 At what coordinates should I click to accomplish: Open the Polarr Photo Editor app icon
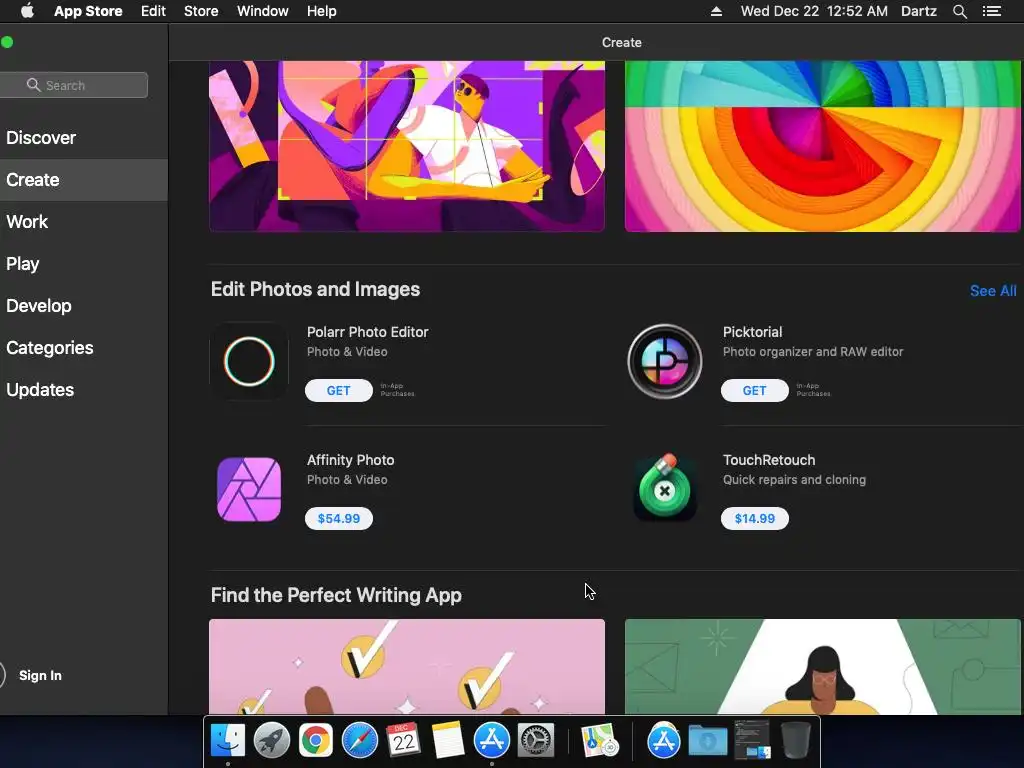249,361
